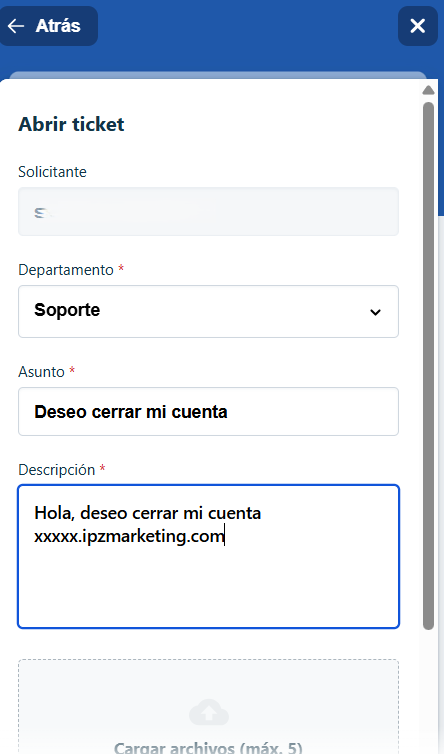Click the Solicitante field
The height and width of the screenshot is (754, 444).
point(208,212)
